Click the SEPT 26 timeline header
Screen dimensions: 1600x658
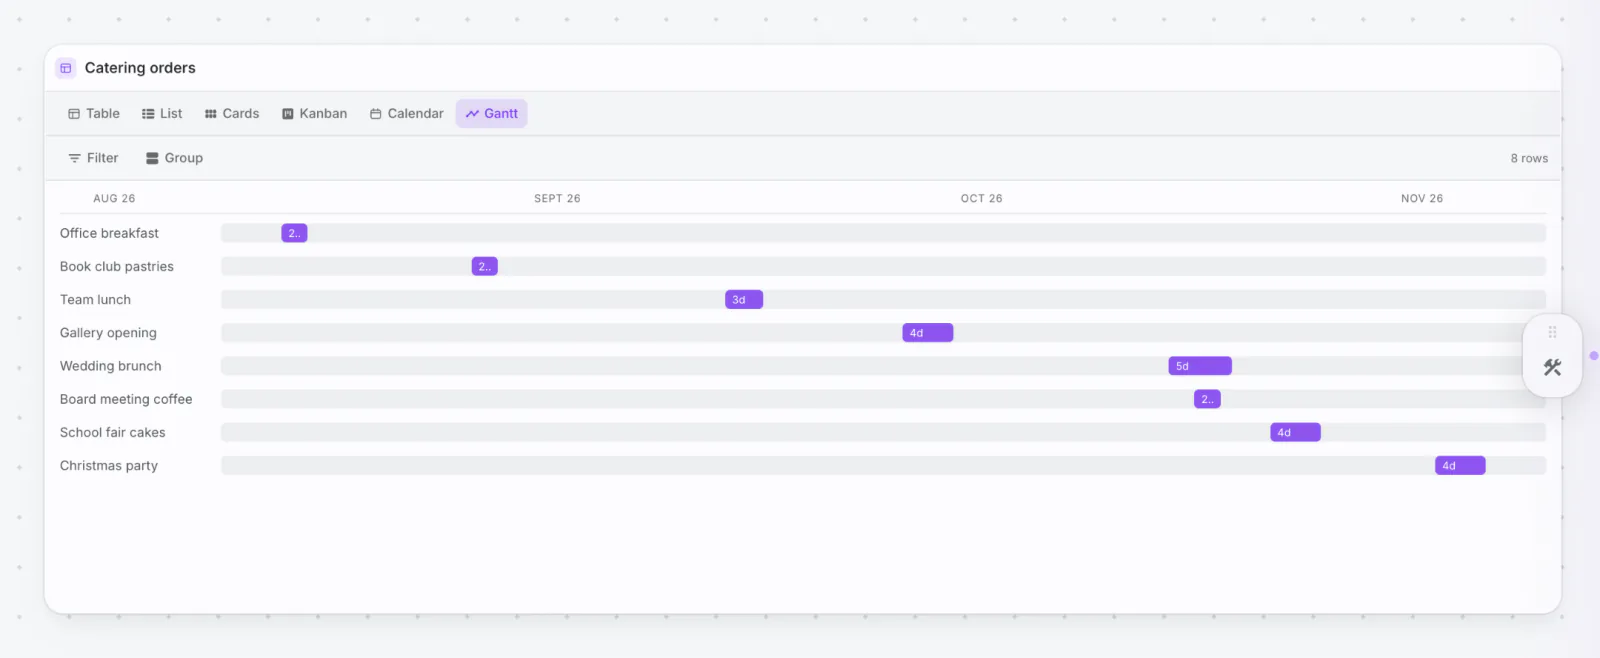[x=557, y=198]
